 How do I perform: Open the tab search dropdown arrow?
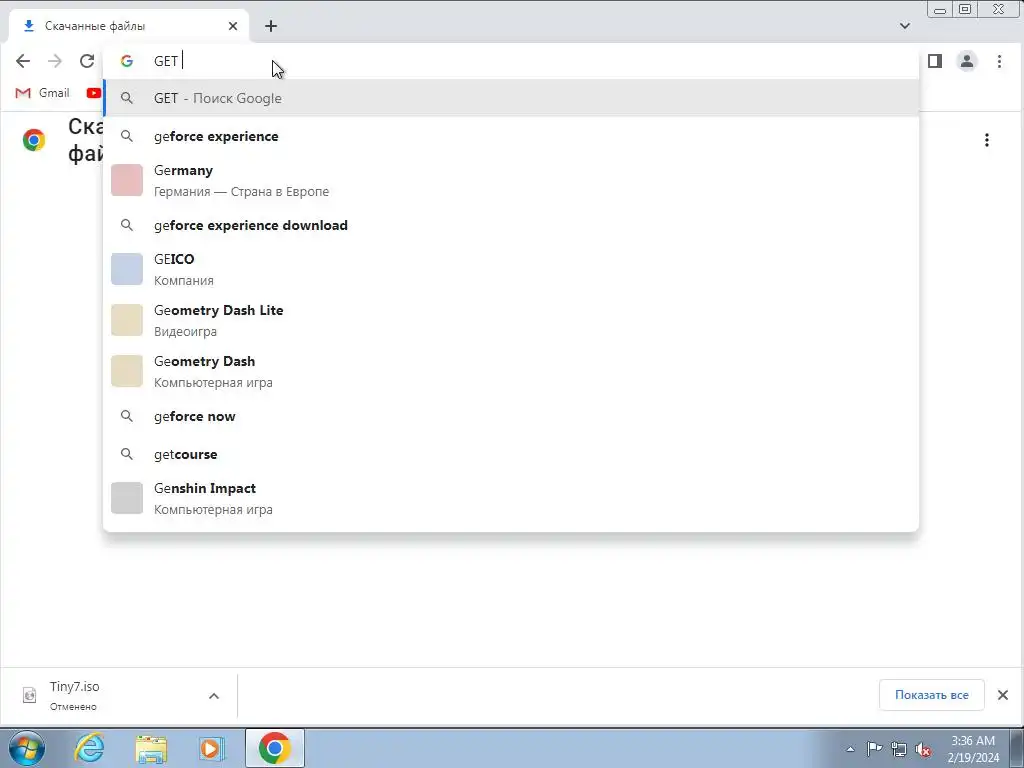click(904, 26)
